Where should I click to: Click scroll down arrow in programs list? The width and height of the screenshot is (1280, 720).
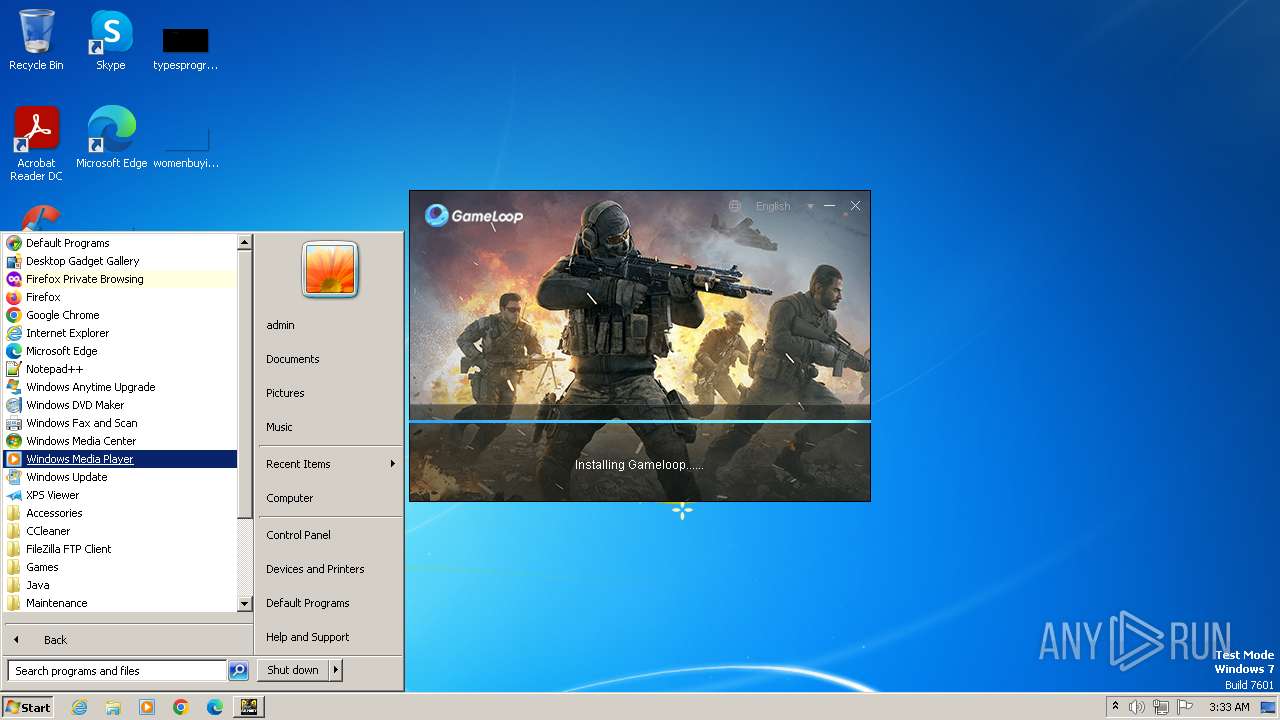click(x=245, y=604)
